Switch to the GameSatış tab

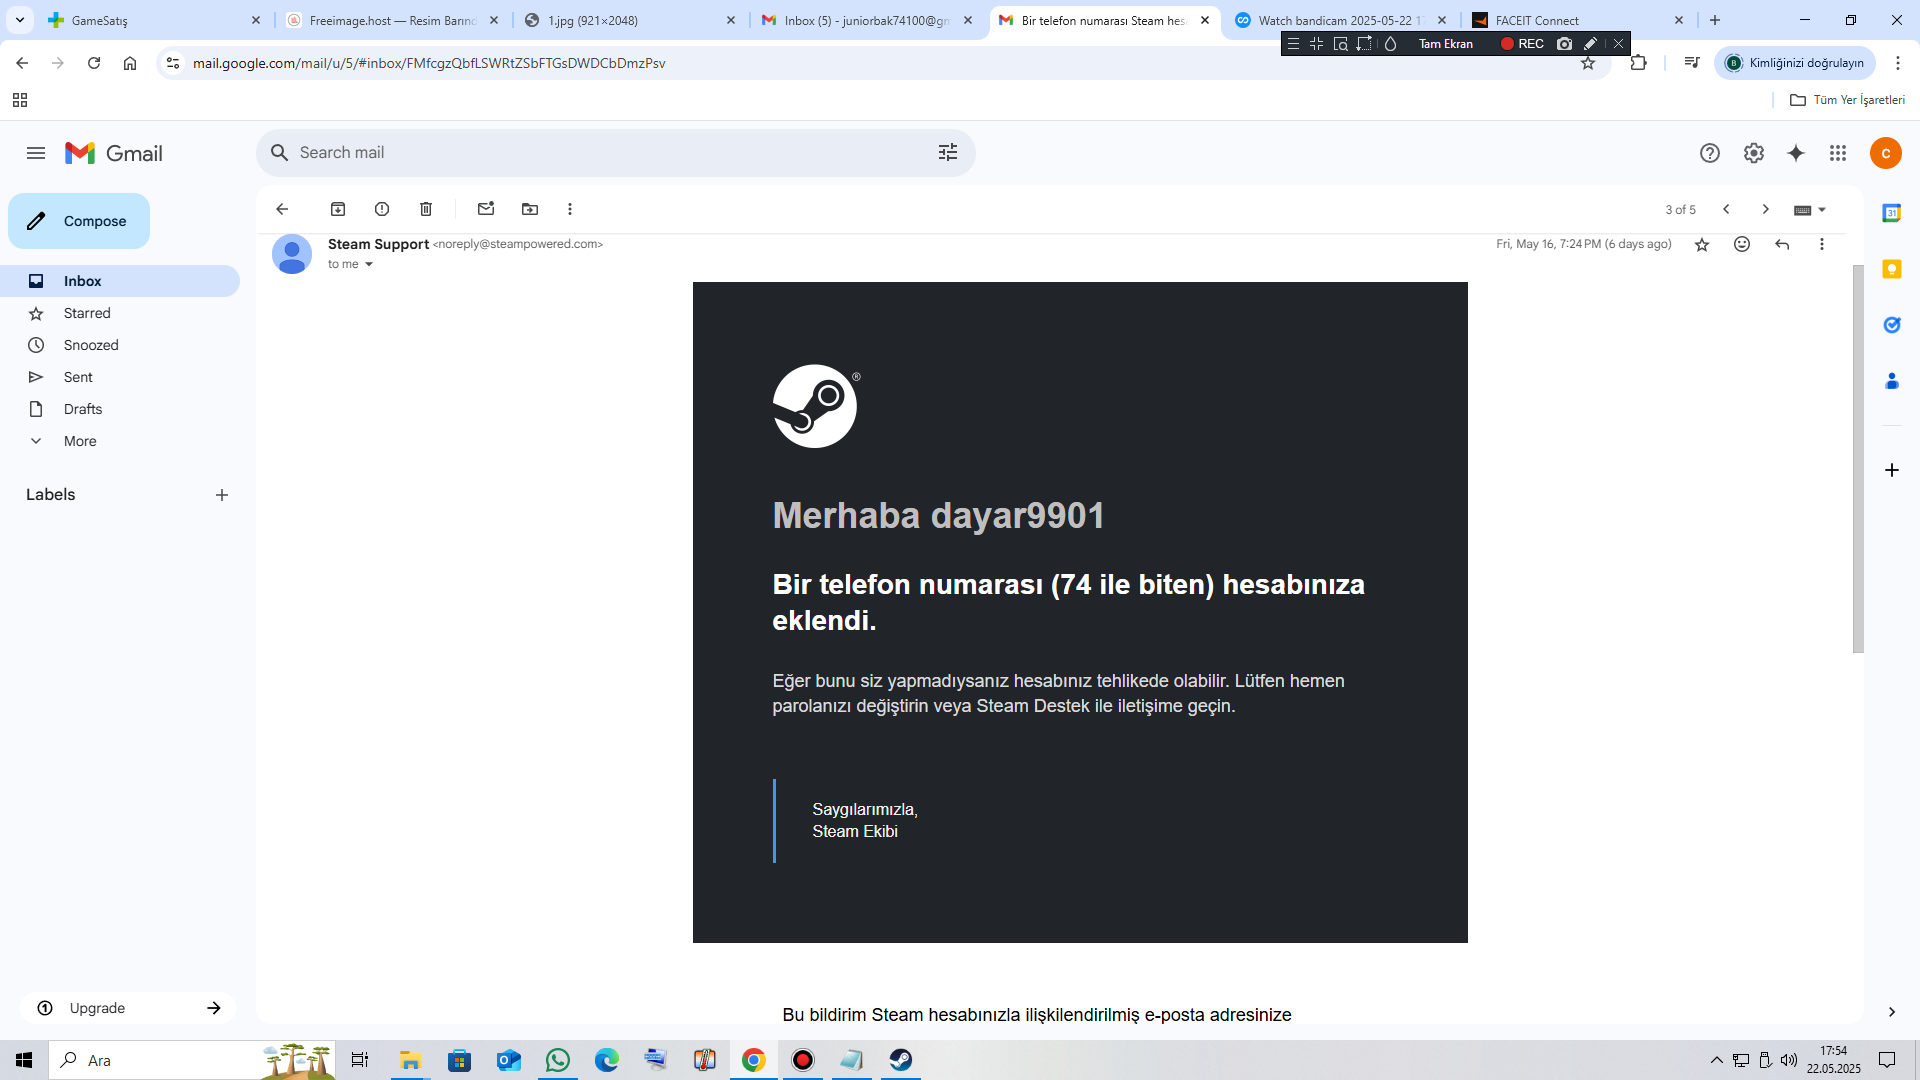point(155,20)
